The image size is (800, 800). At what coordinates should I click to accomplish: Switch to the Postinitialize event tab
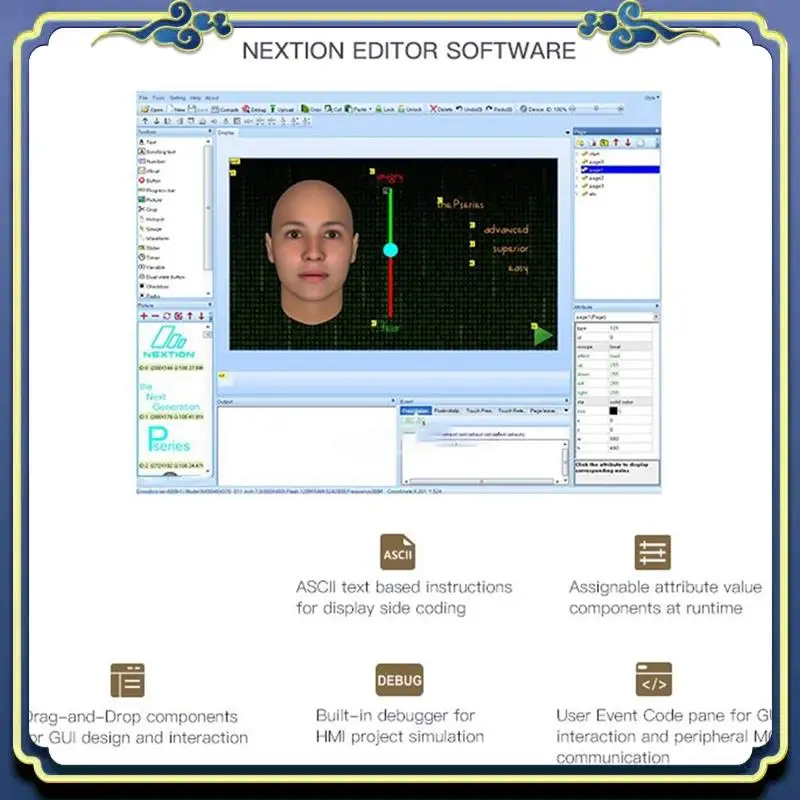coord(447,411)
